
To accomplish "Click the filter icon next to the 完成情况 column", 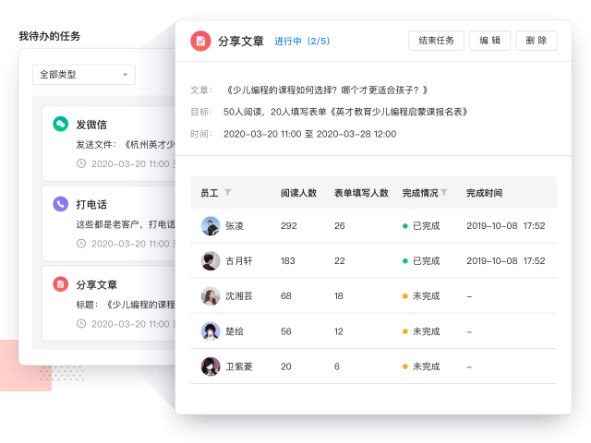I will coord(444,193).
